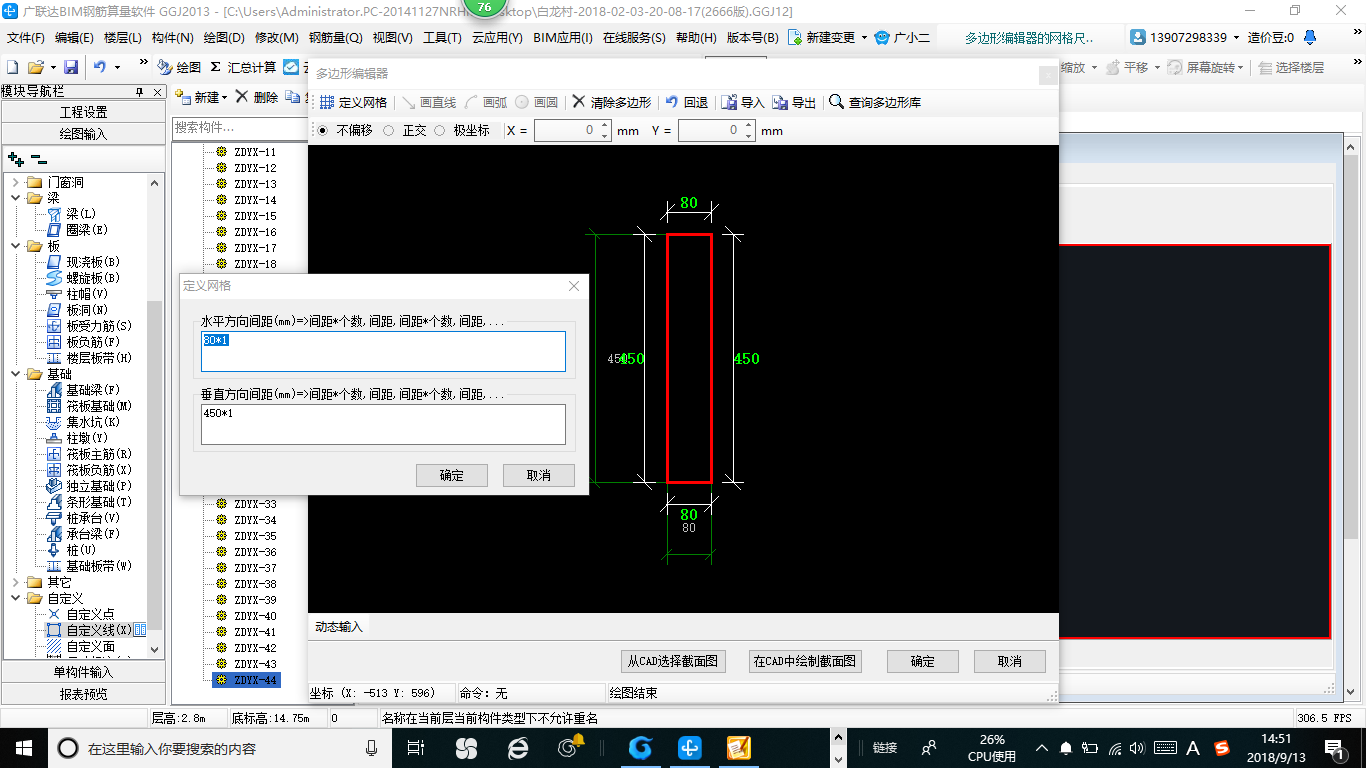This screenshot has height=768, width=1366.
Task: Select 自定义点 in the navigation tree
Action: pos(90,614)
